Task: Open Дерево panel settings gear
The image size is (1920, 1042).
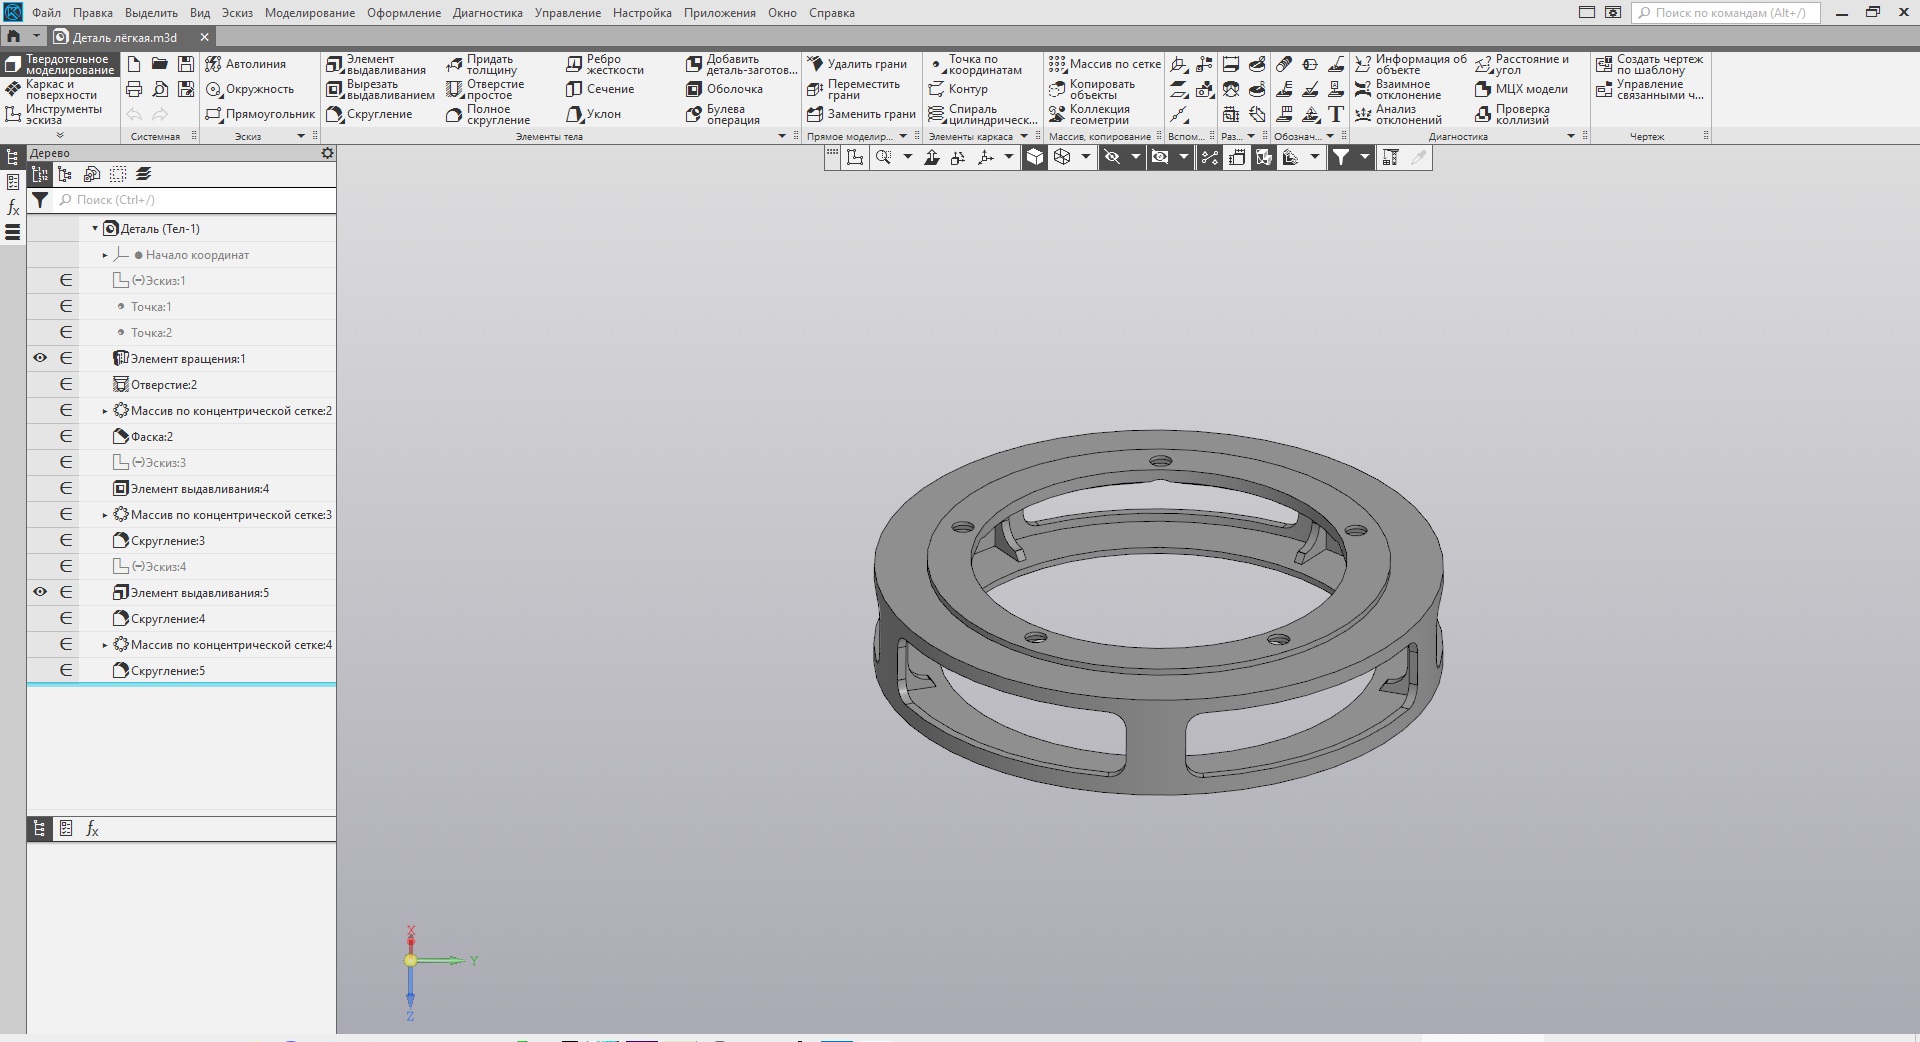Action: coord(327,153)
